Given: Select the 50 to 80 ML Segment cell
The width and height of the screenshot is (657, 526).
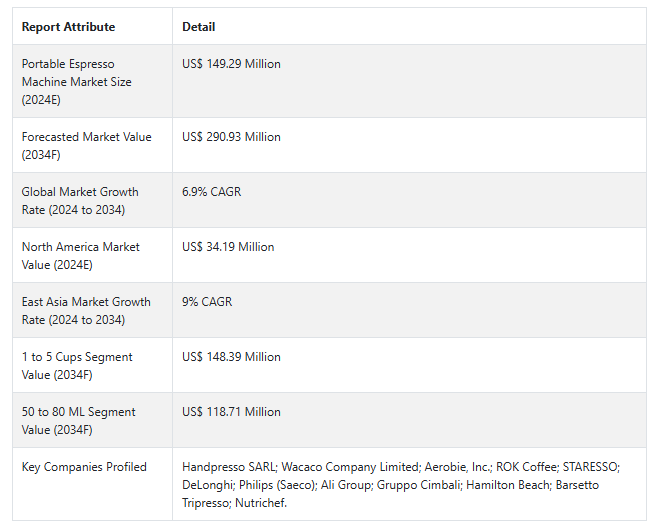Looking at the screenshot, I should click(93, 420).
